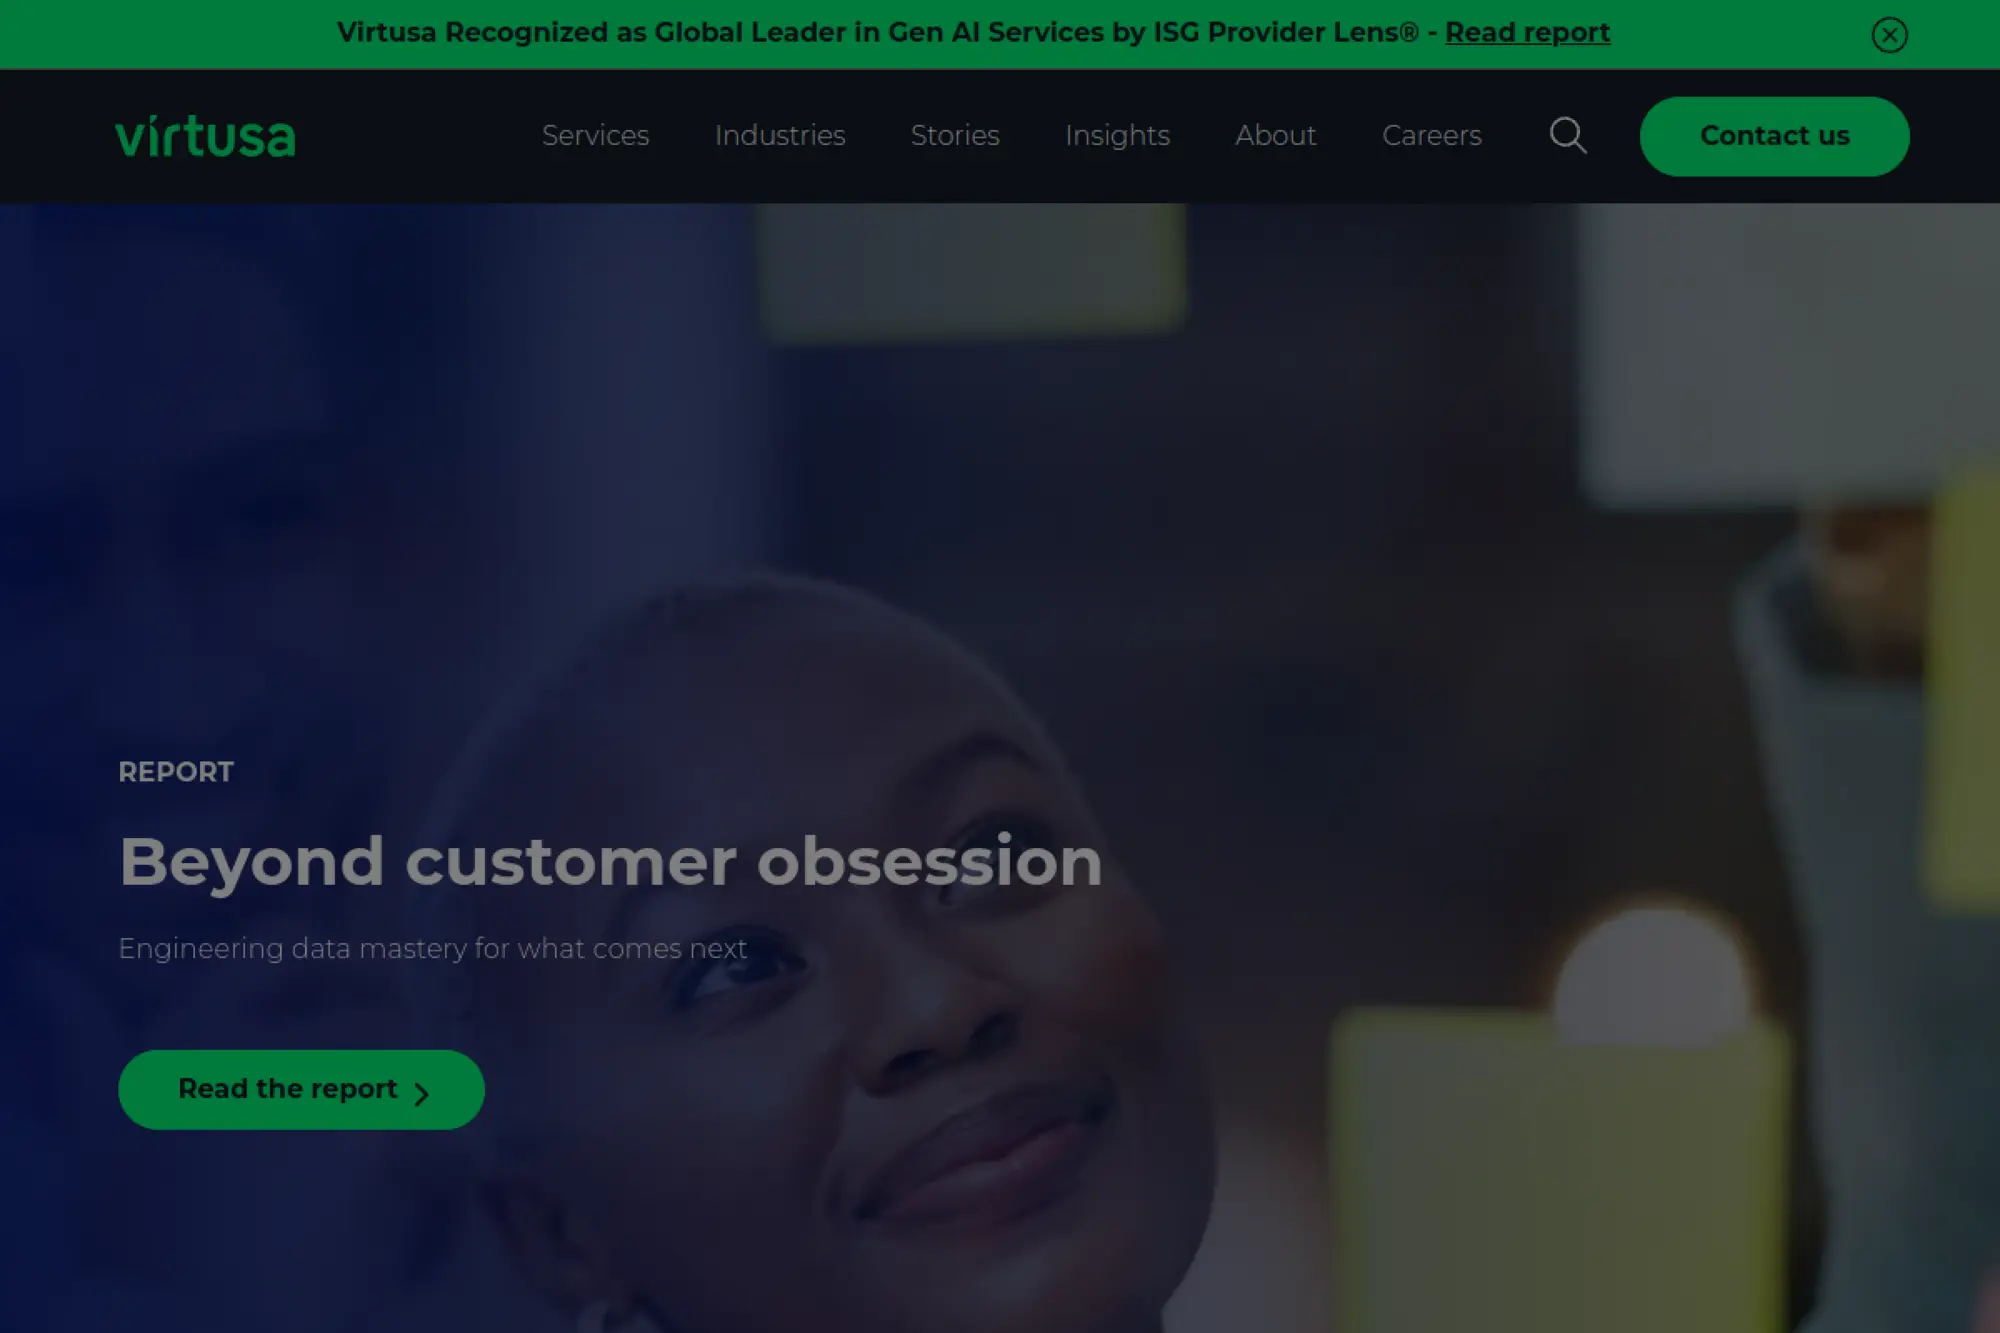Click the Engineering data mastery subtitle text

432,948
